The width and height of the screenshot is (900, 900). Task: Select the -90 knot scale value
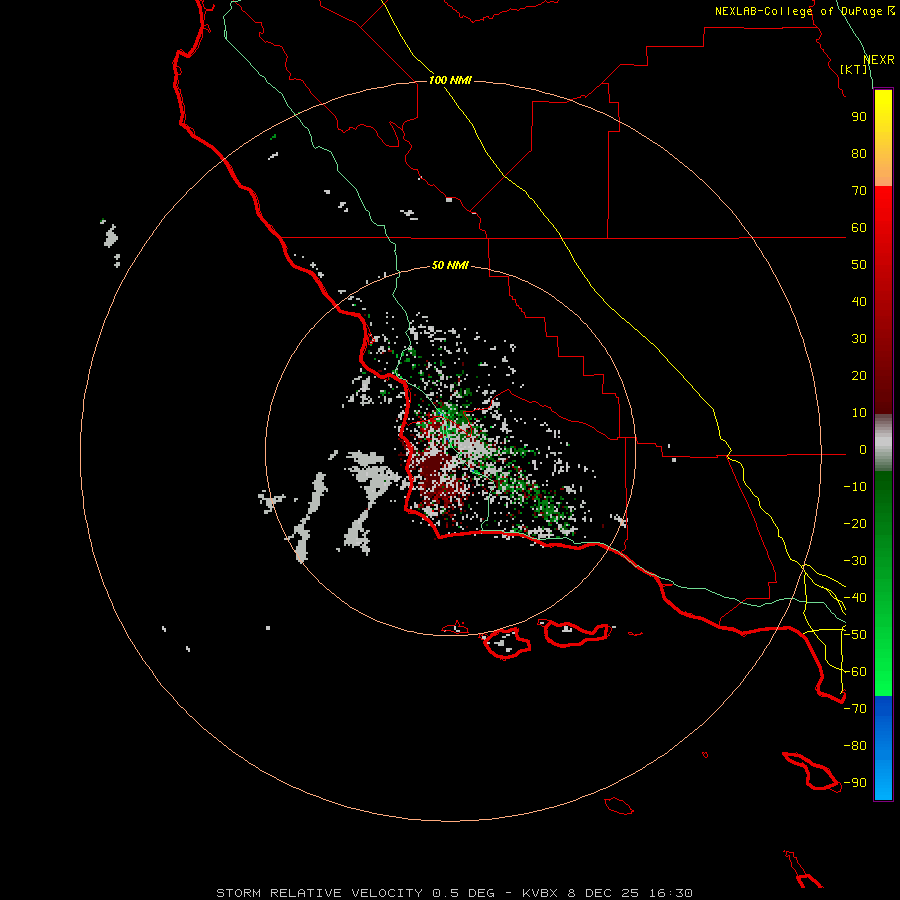pos(855,783)
